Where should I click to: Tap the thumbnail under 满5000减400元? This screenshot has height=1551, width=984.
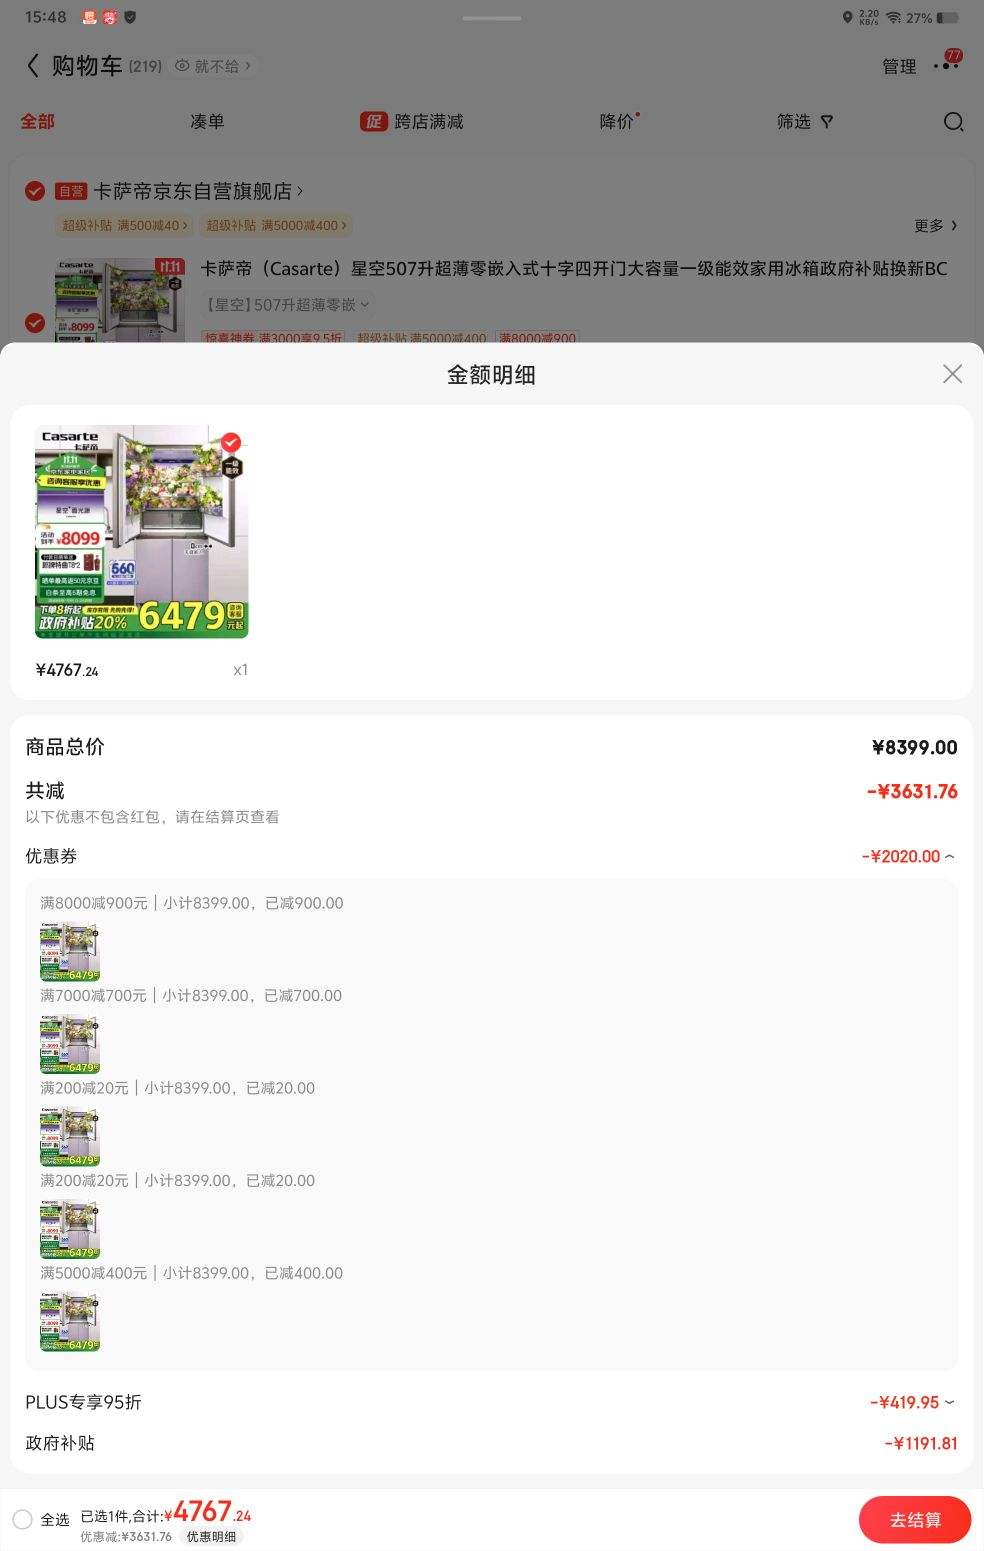(70, 1321)
